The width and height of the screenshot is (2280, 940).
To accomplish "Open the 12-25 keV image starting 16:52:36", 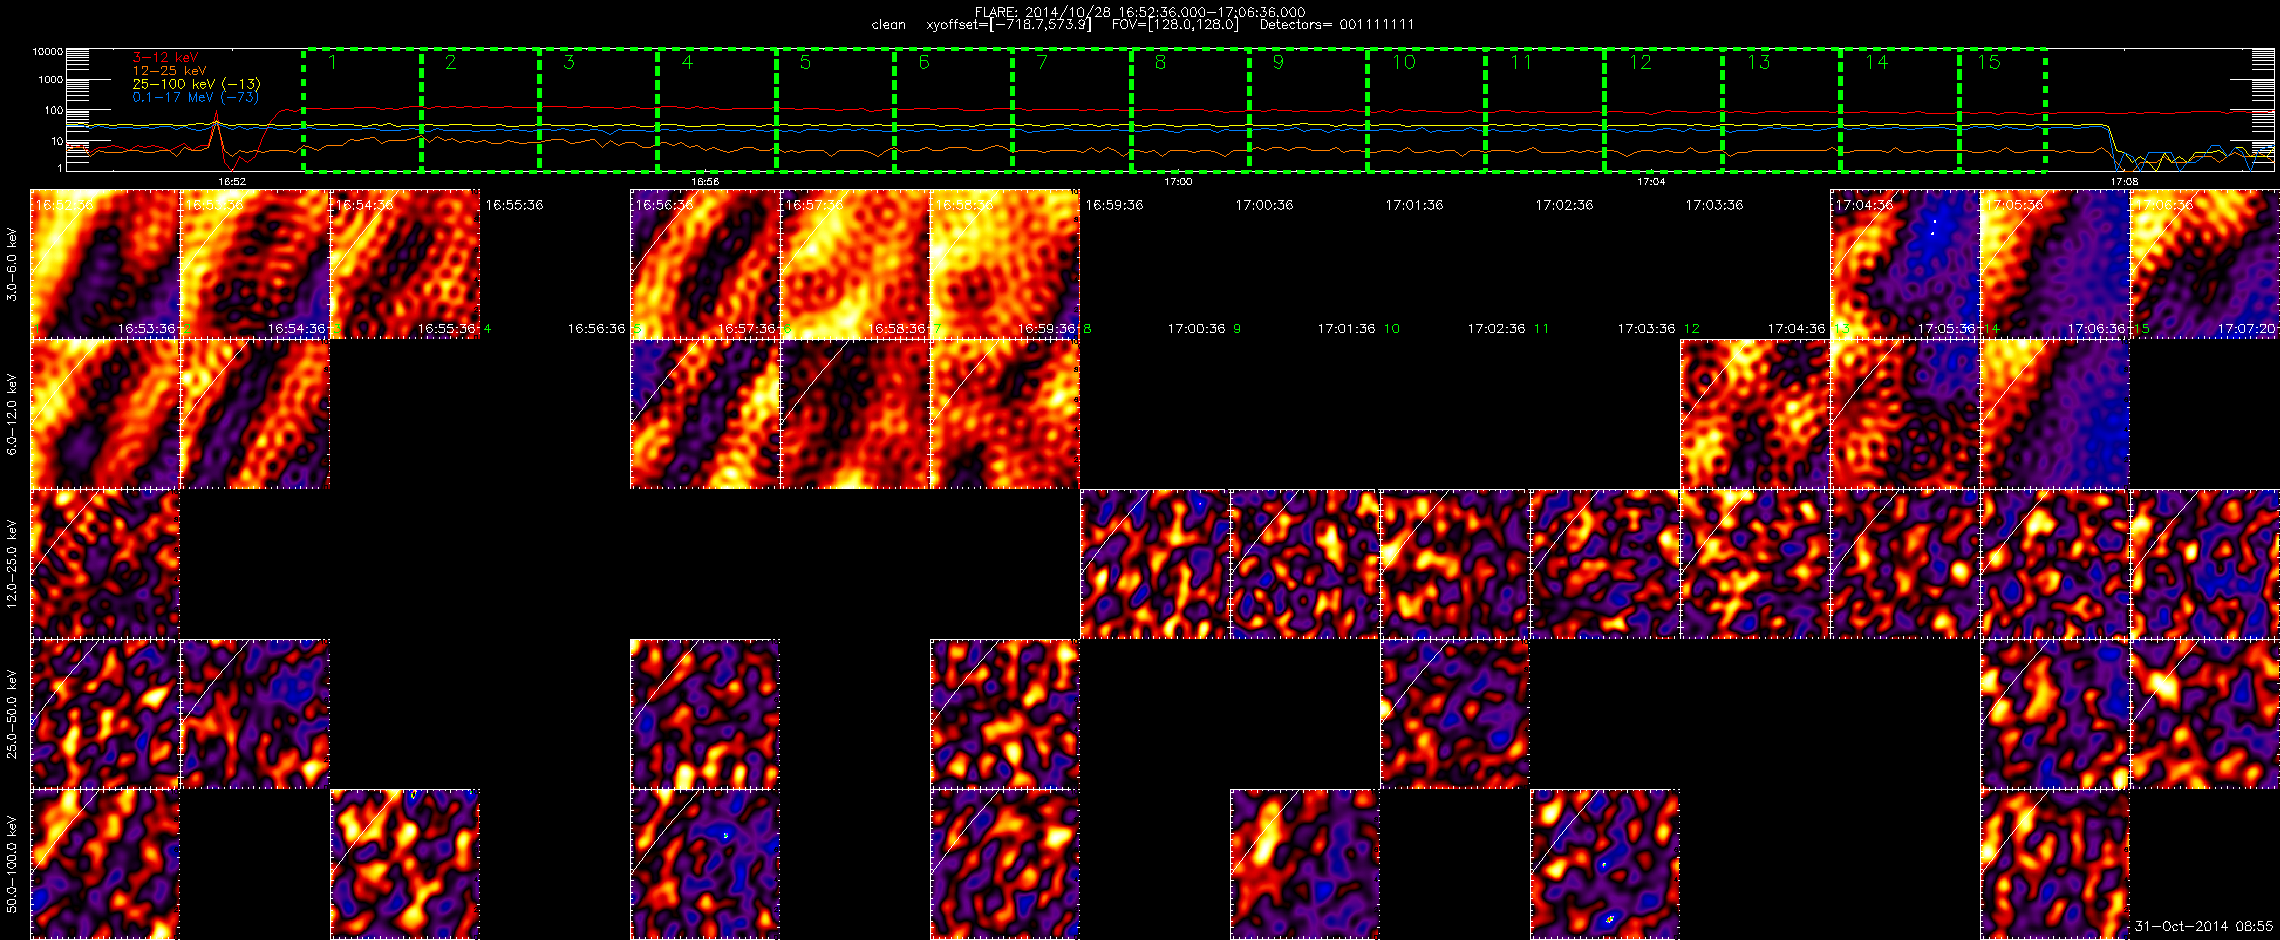I will click(105, 564).
